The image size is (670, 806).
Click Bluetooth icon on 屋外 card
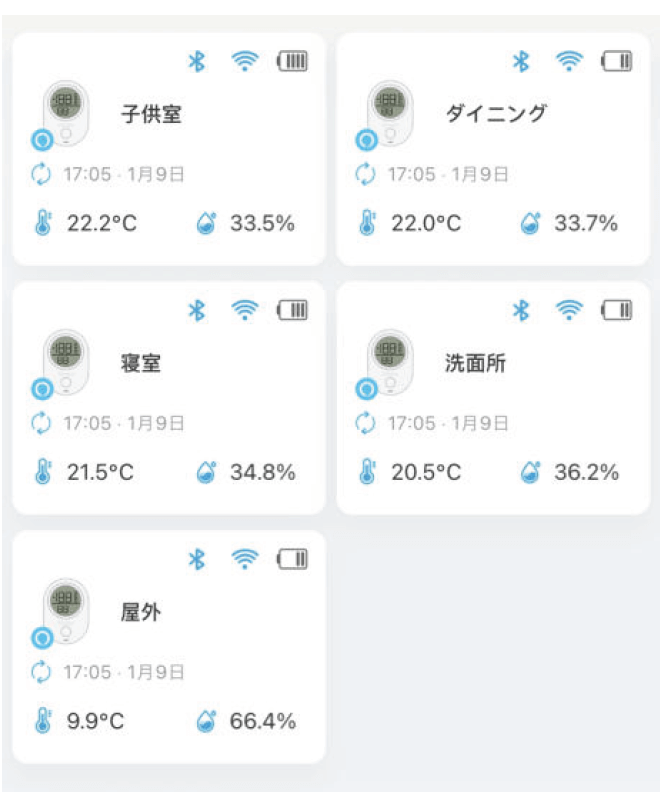pos(197,559)
